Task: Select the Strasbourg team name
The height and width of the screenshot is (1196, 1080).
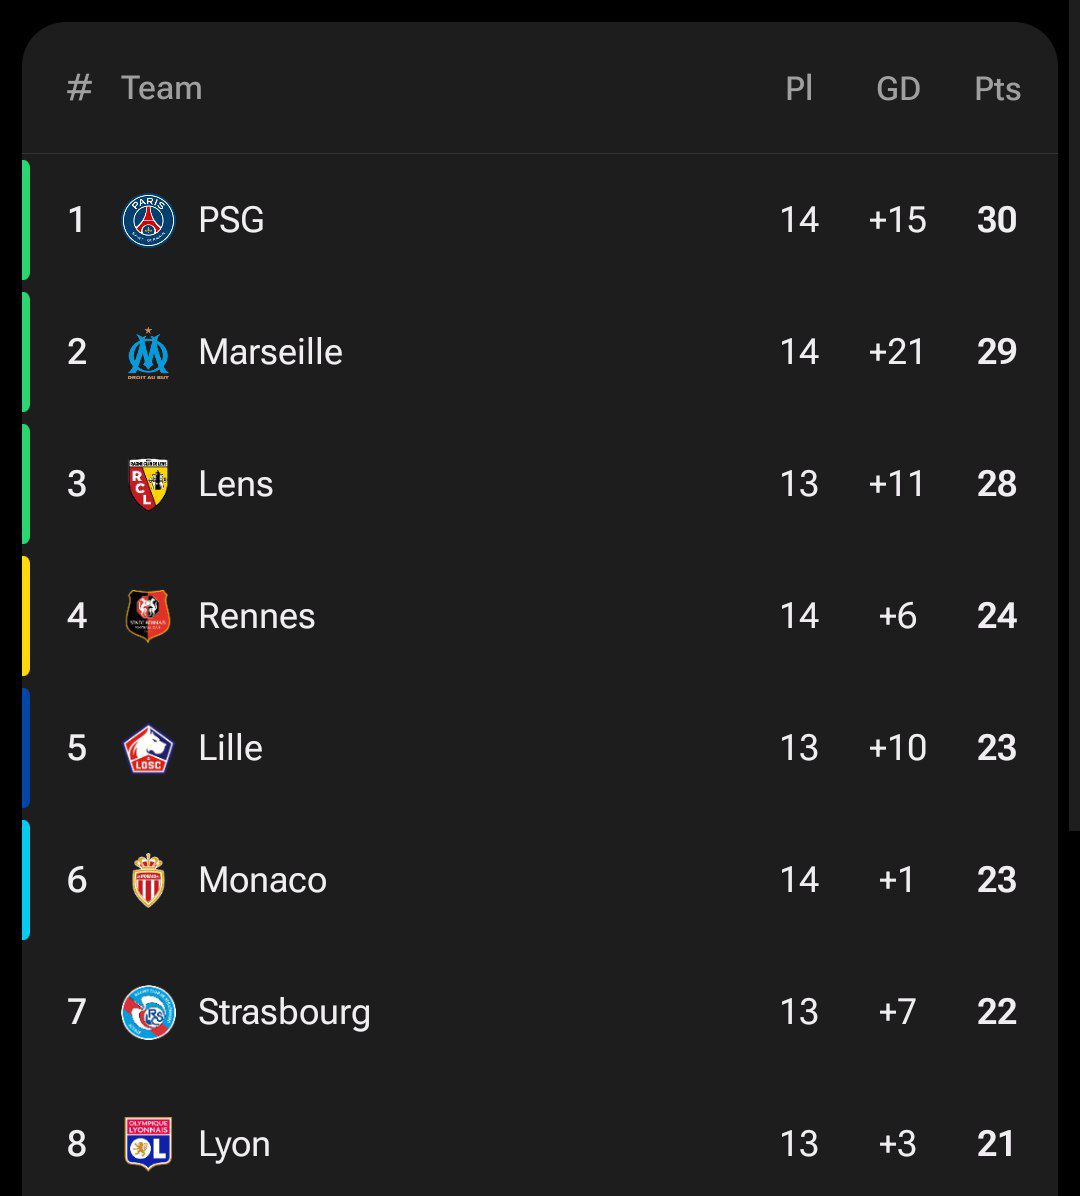Action: click(x=284, y=1012)
